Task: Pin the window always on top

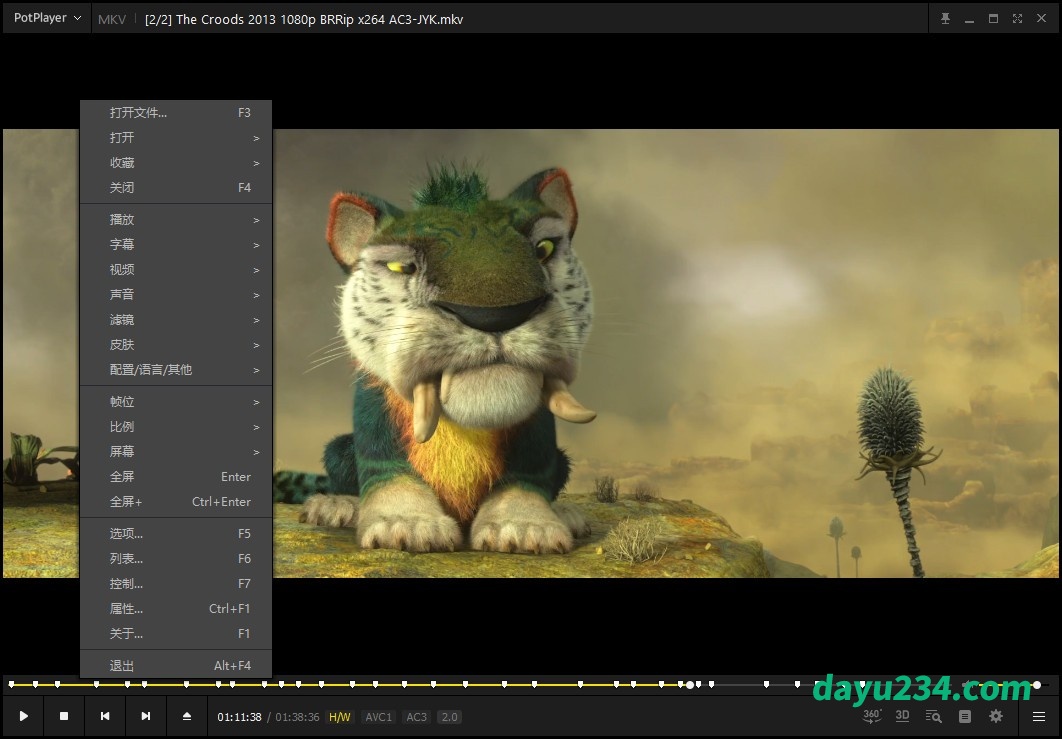Action: [x=945, y=19]
